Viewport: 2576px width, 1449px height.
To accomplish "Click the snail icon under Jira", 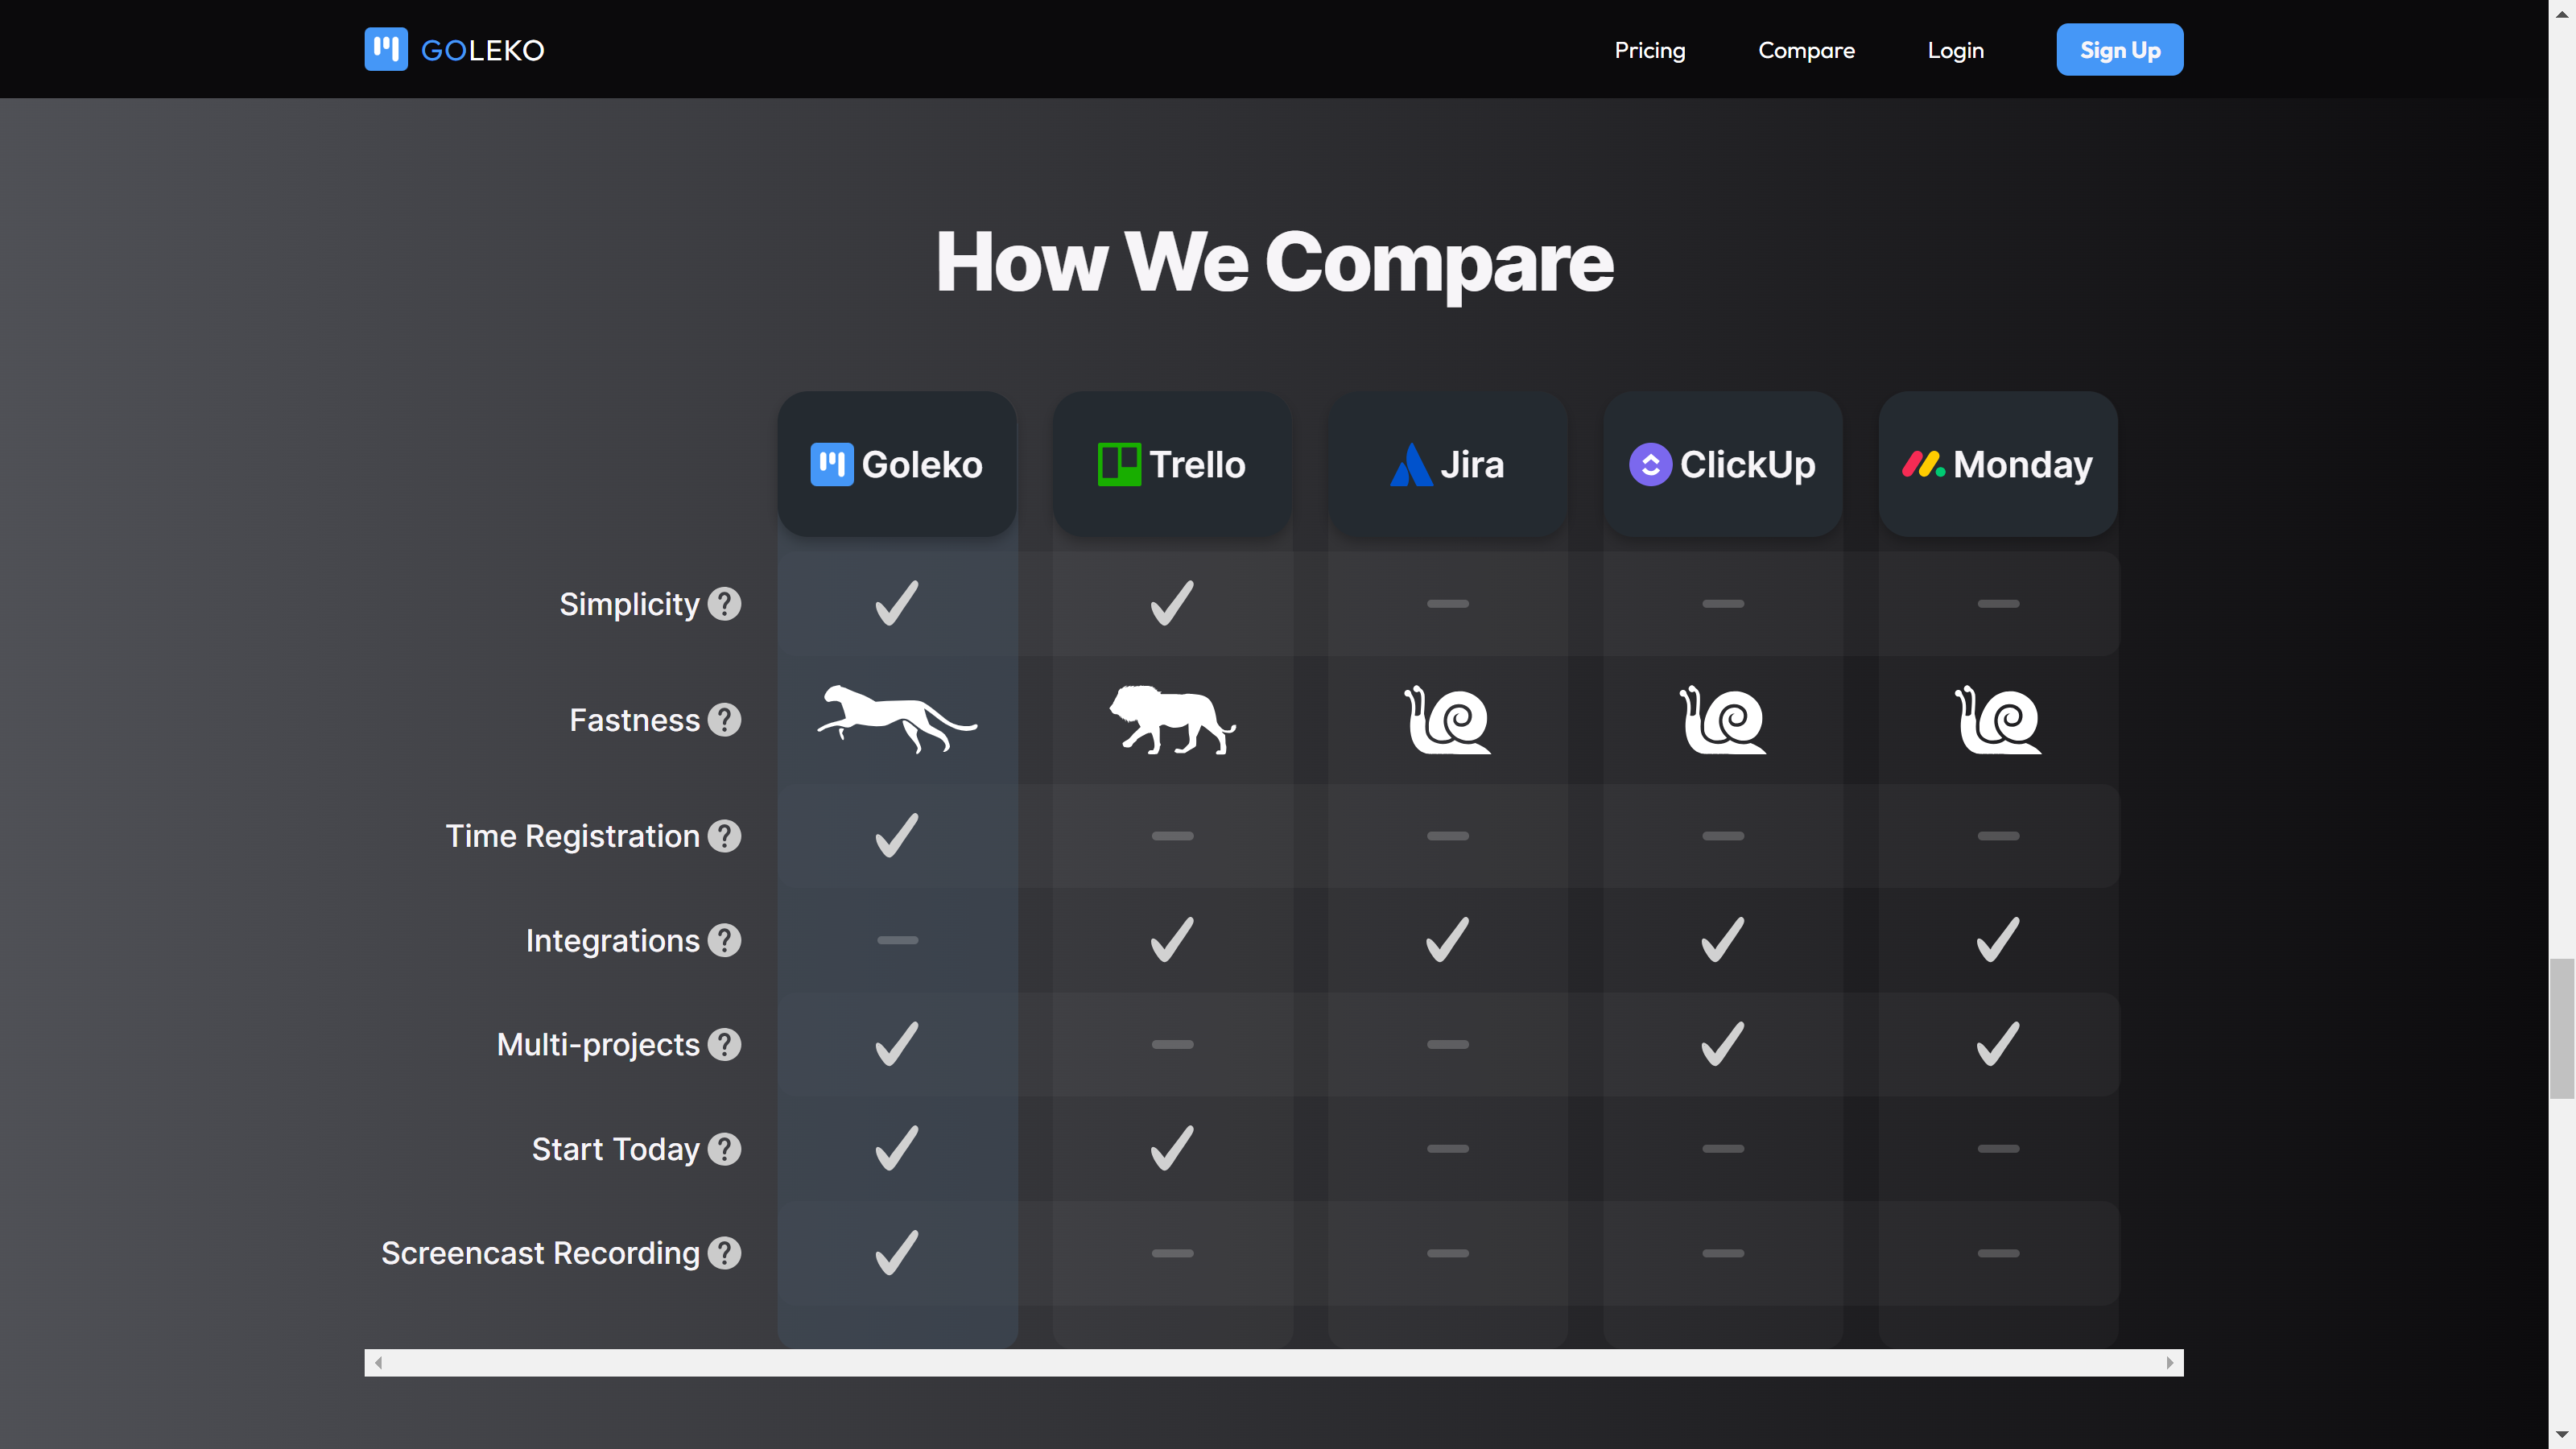I will [1447, 719].
